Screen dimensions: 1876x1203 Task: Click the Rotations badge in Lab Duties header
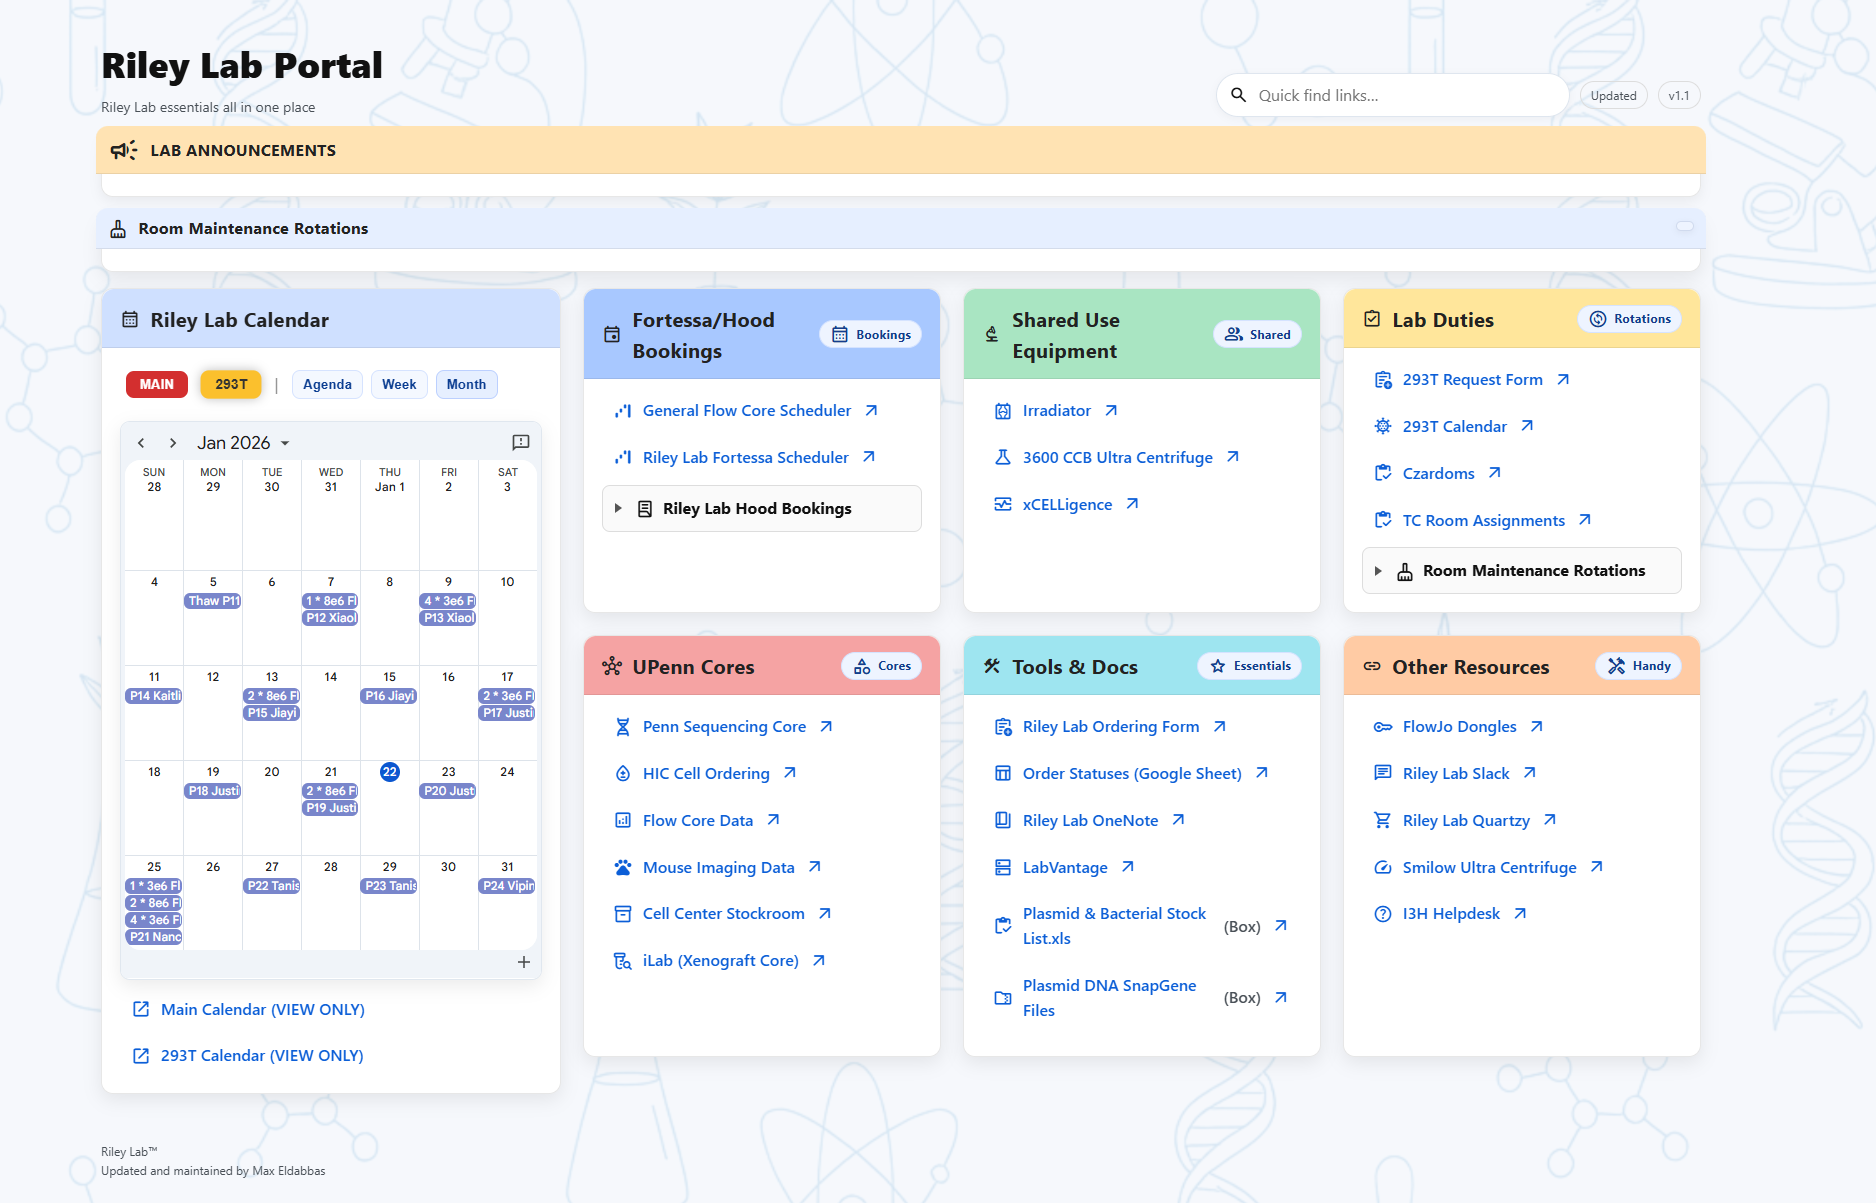(x=1630, y=319)
